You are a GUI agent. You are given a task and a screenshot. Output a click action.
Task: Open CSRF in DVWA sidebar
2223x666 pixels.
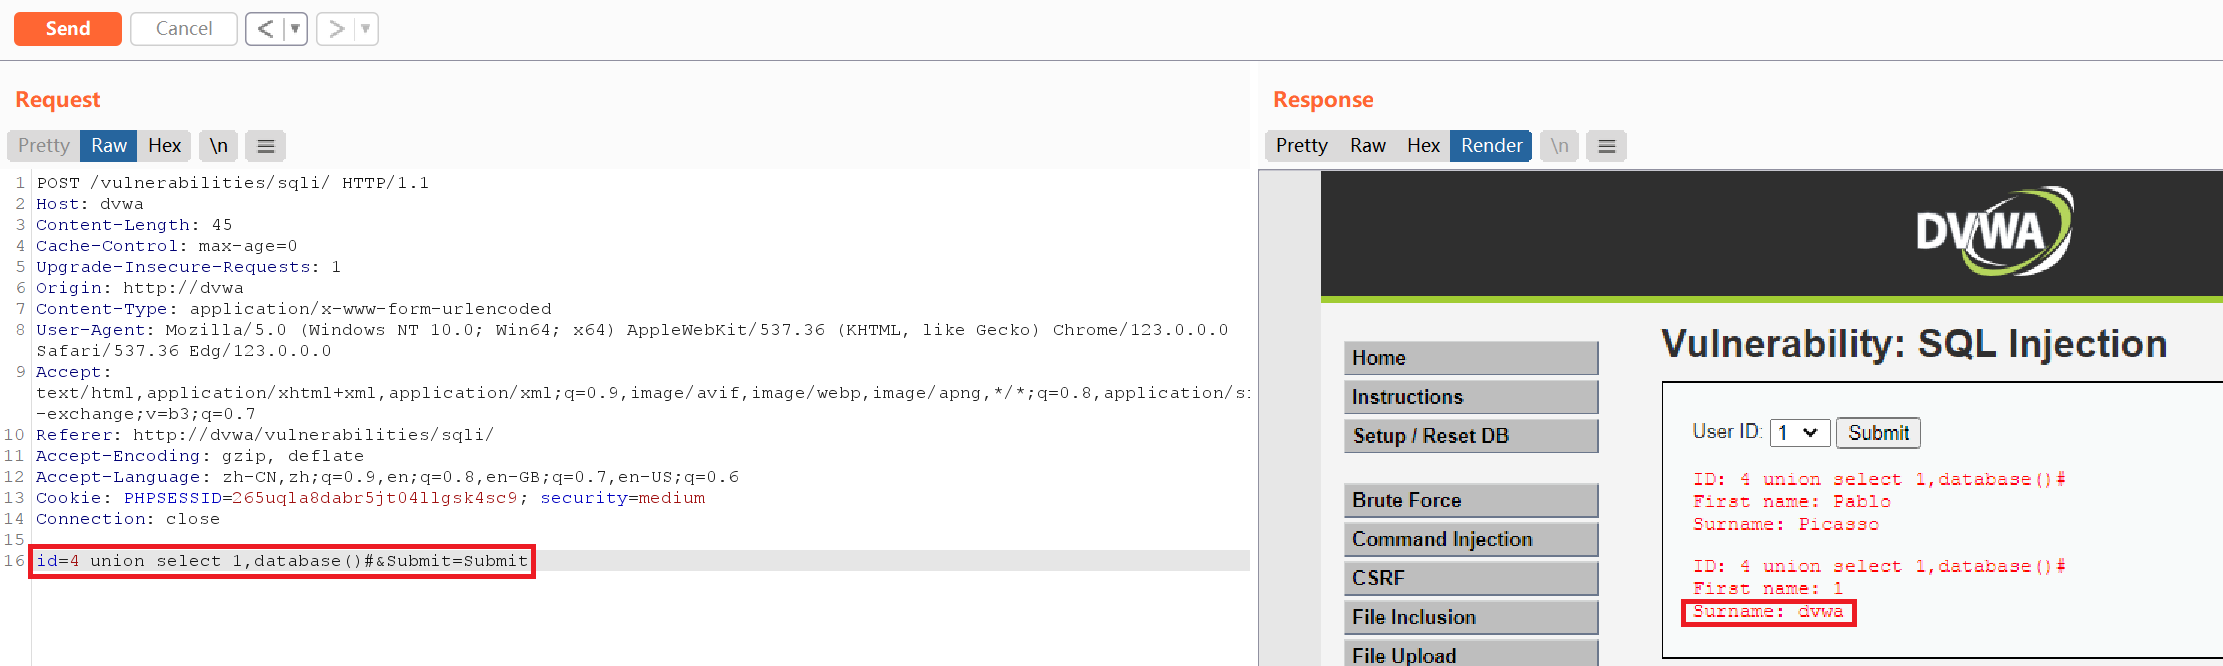point(1471,578)
